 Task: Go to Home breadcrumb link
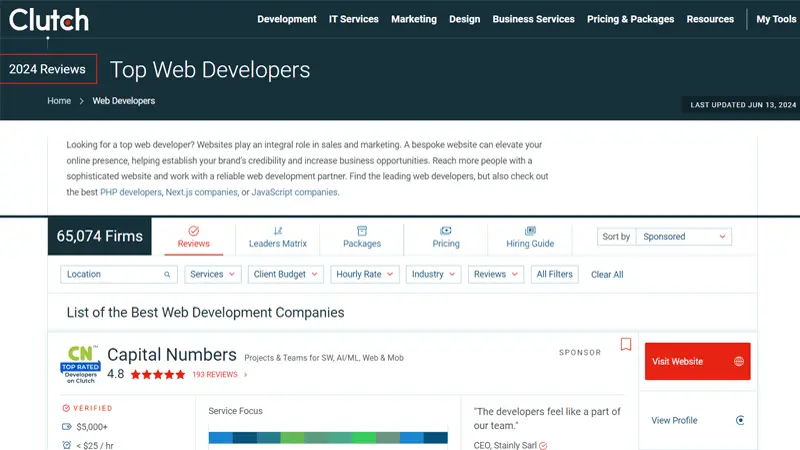pyautogui.click(x=59, y=101)
